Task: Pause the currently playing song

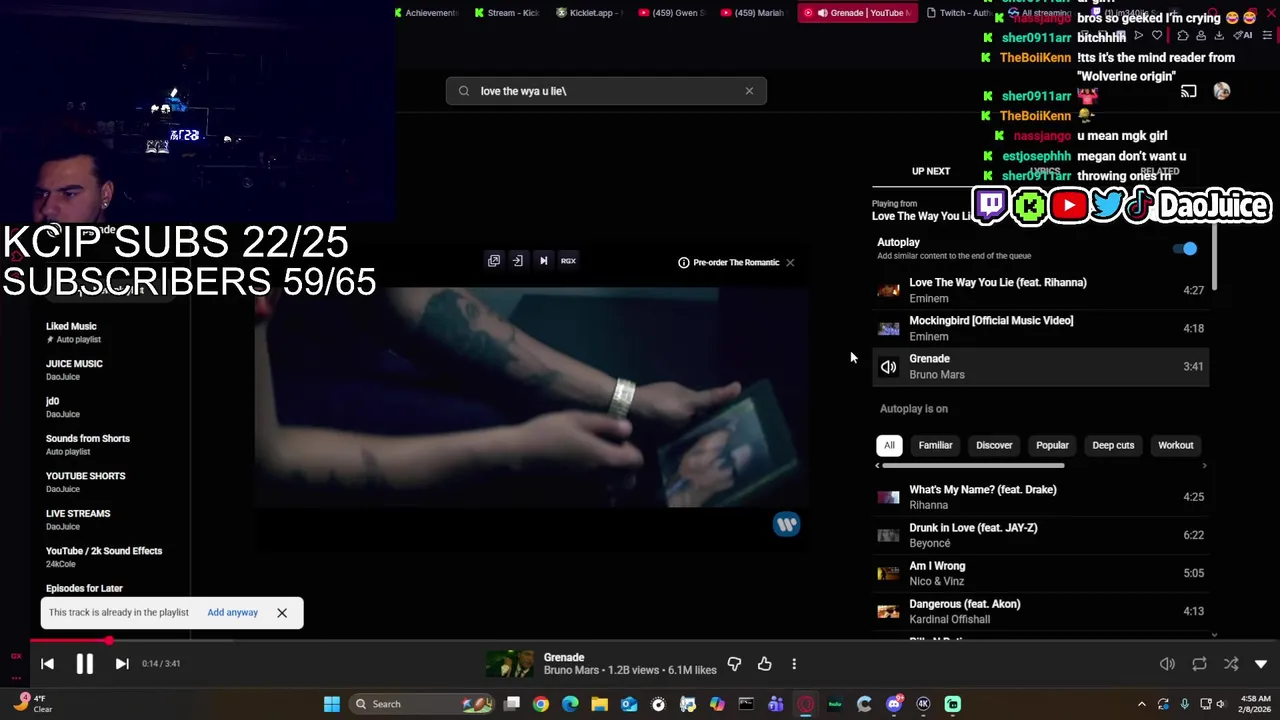Action: [x=84, y=663]
